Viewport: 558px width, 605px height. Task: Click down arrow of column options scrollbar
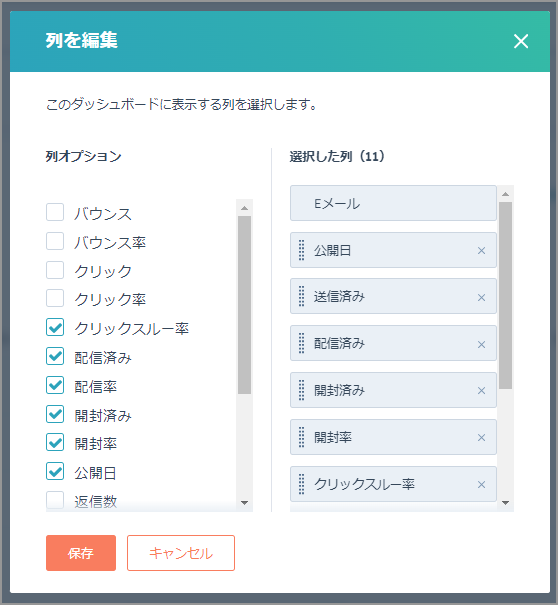tap(244, 503)
